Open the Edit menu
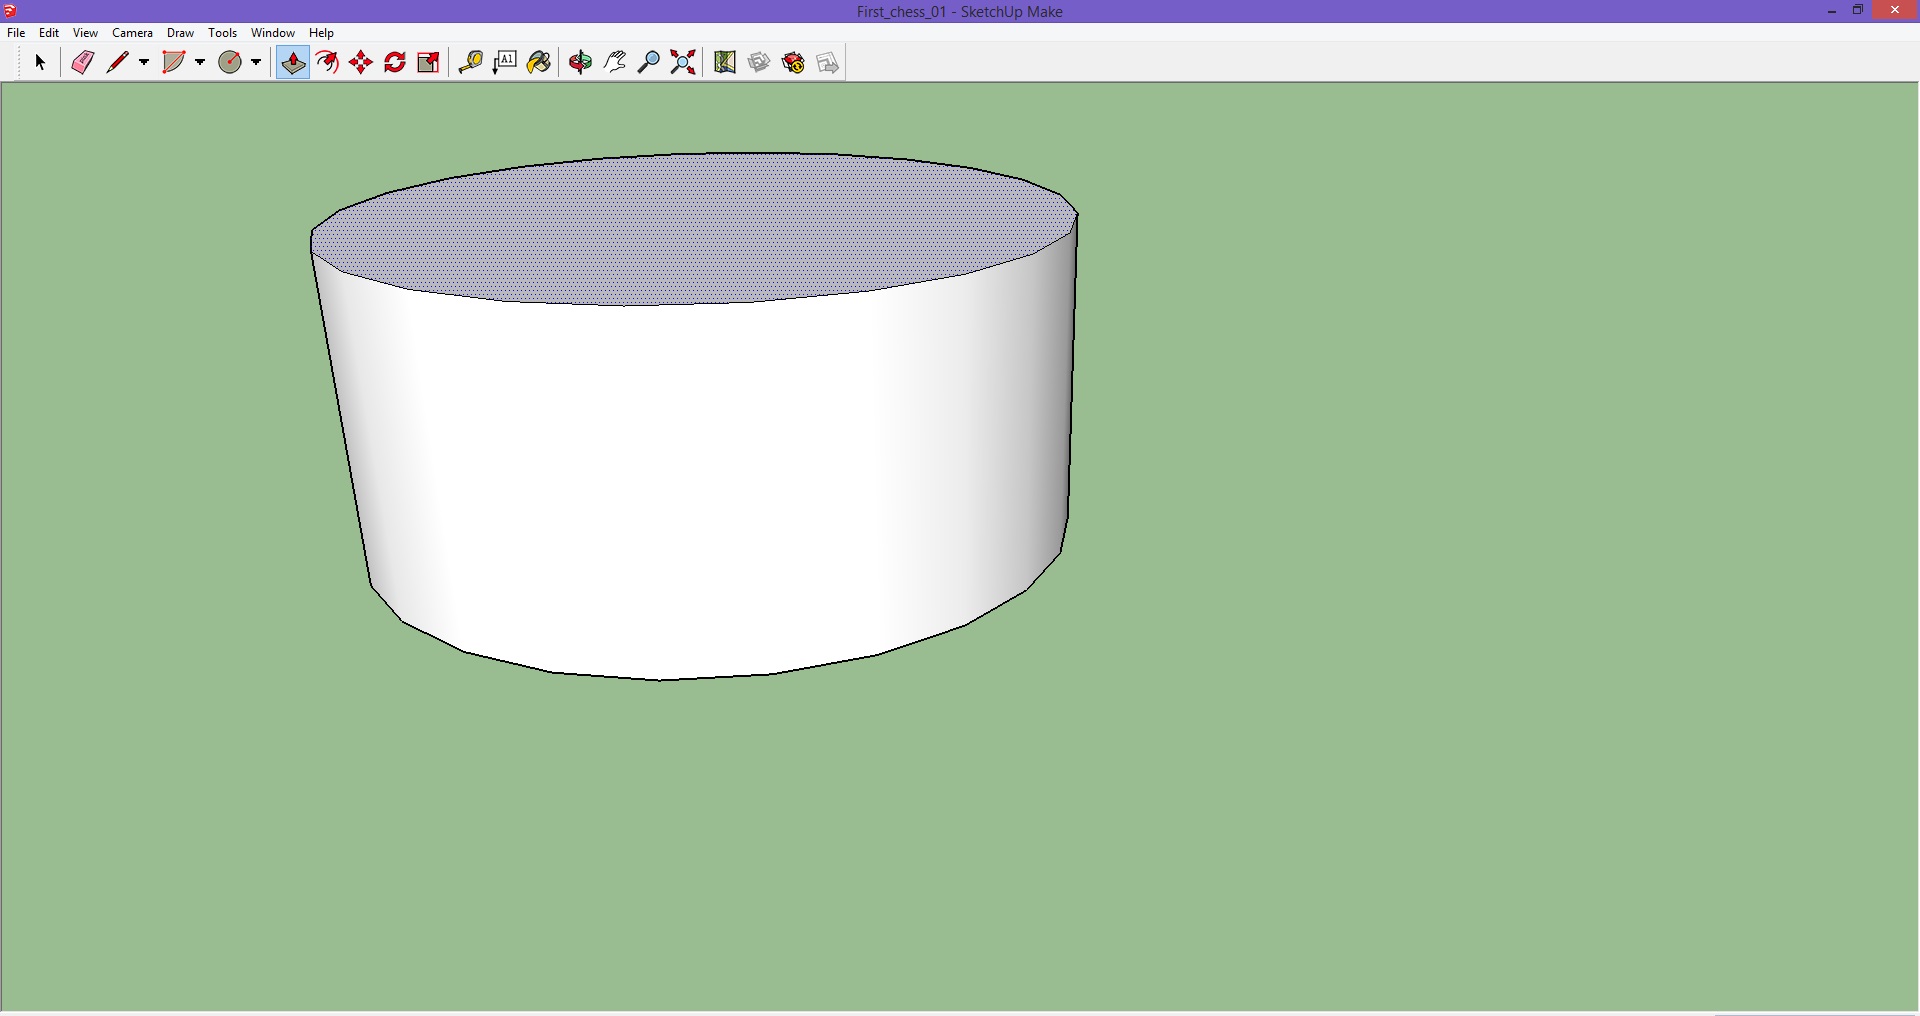 49,33
